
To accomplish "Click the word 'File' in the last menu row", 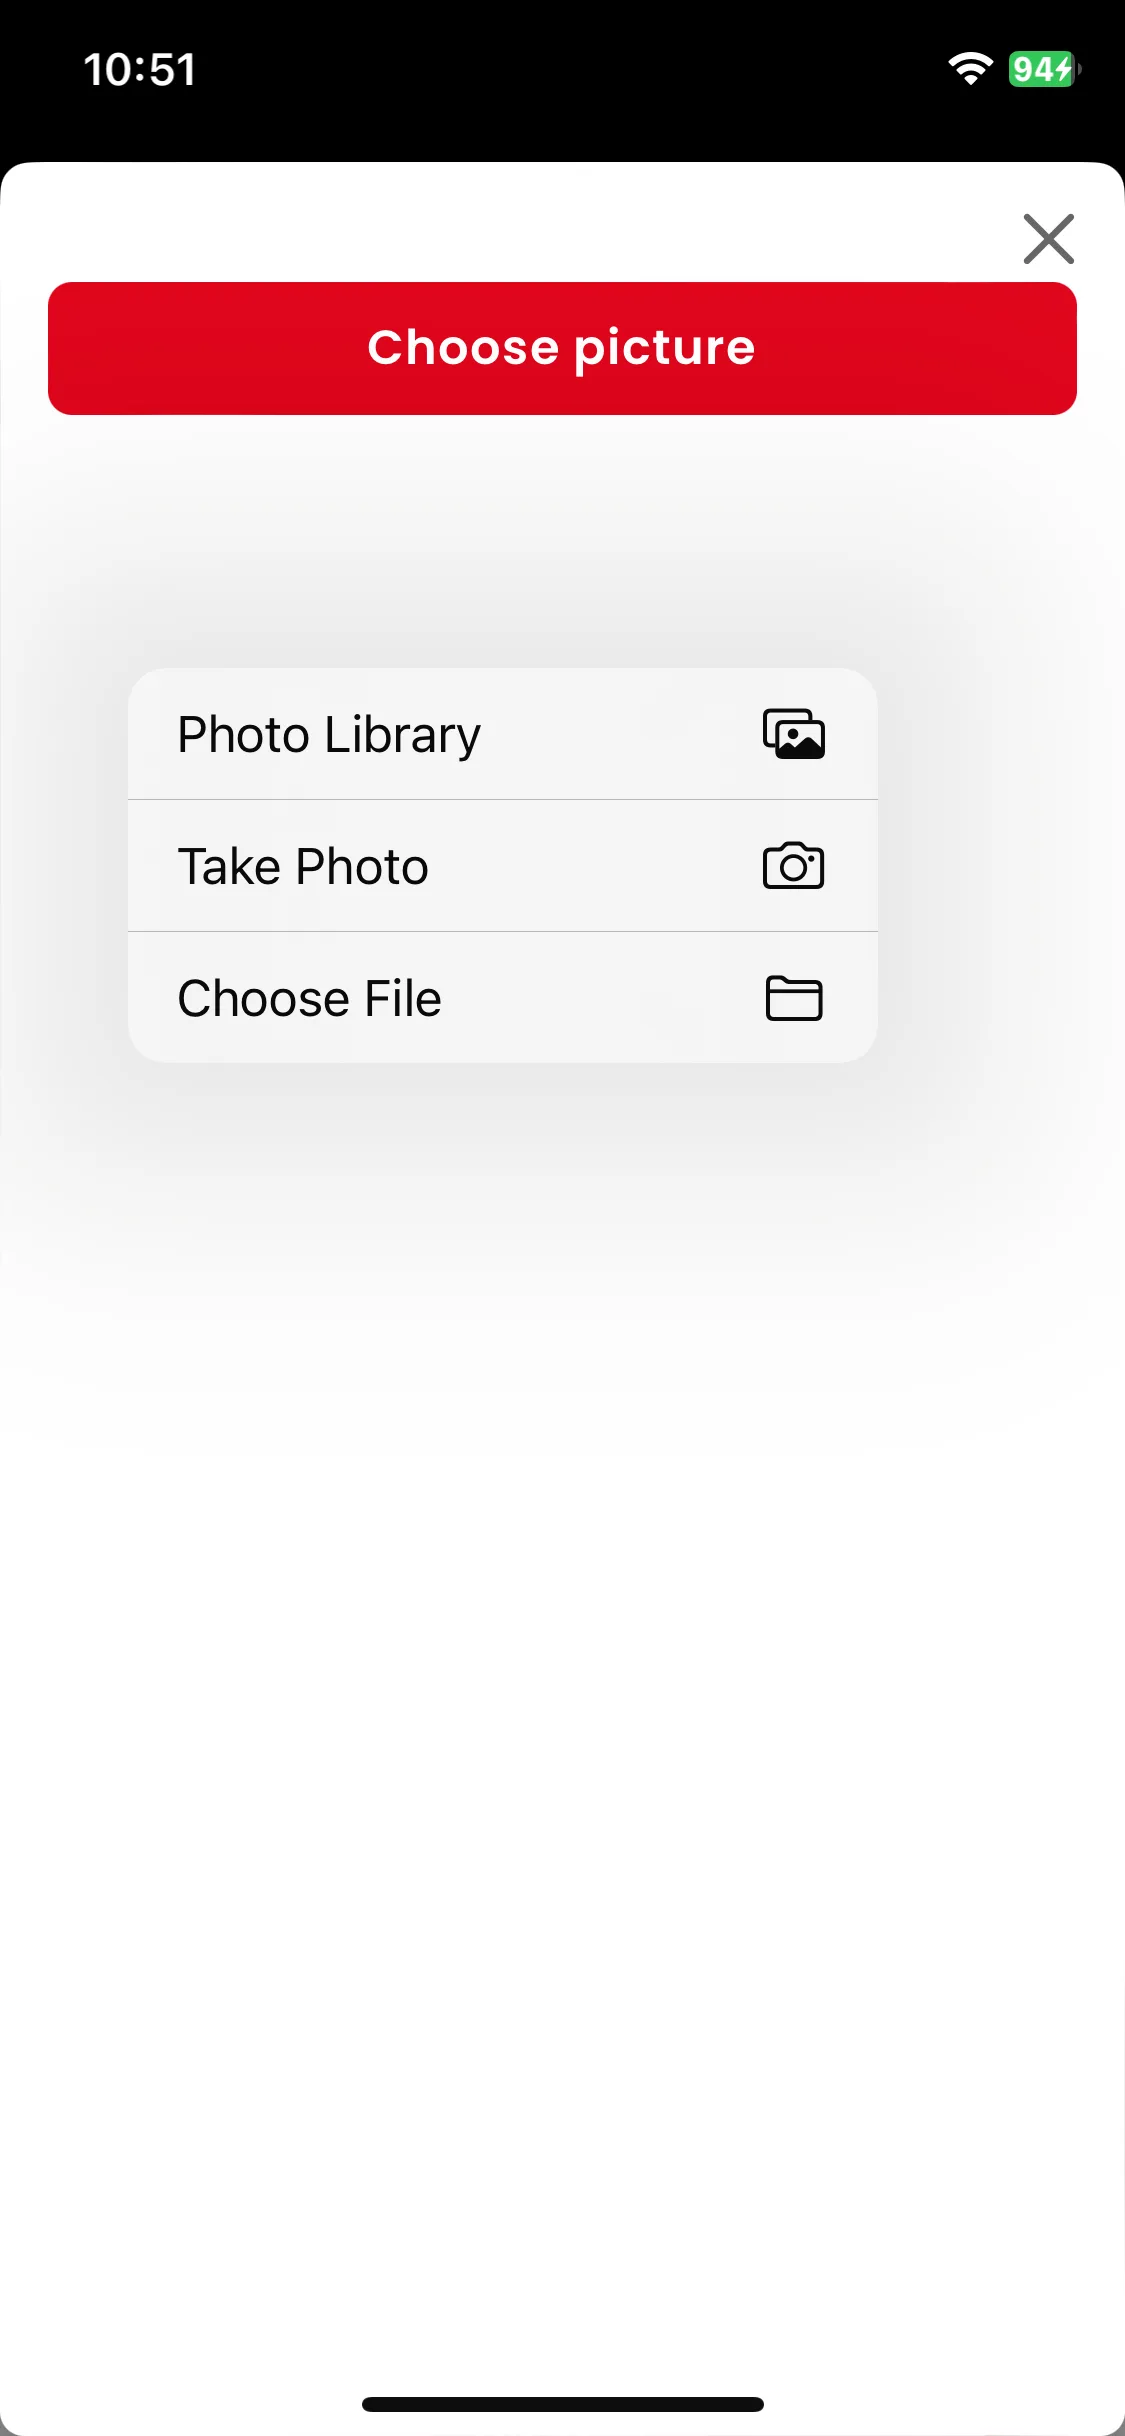I will coord(403,998).
